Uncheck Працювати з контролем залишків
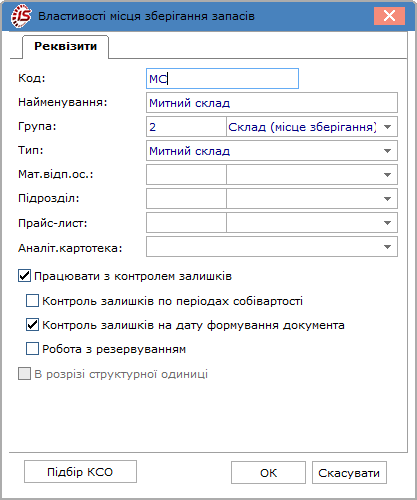Image resolution: width=417 pixels, height=500 pixels. point(24,276)
